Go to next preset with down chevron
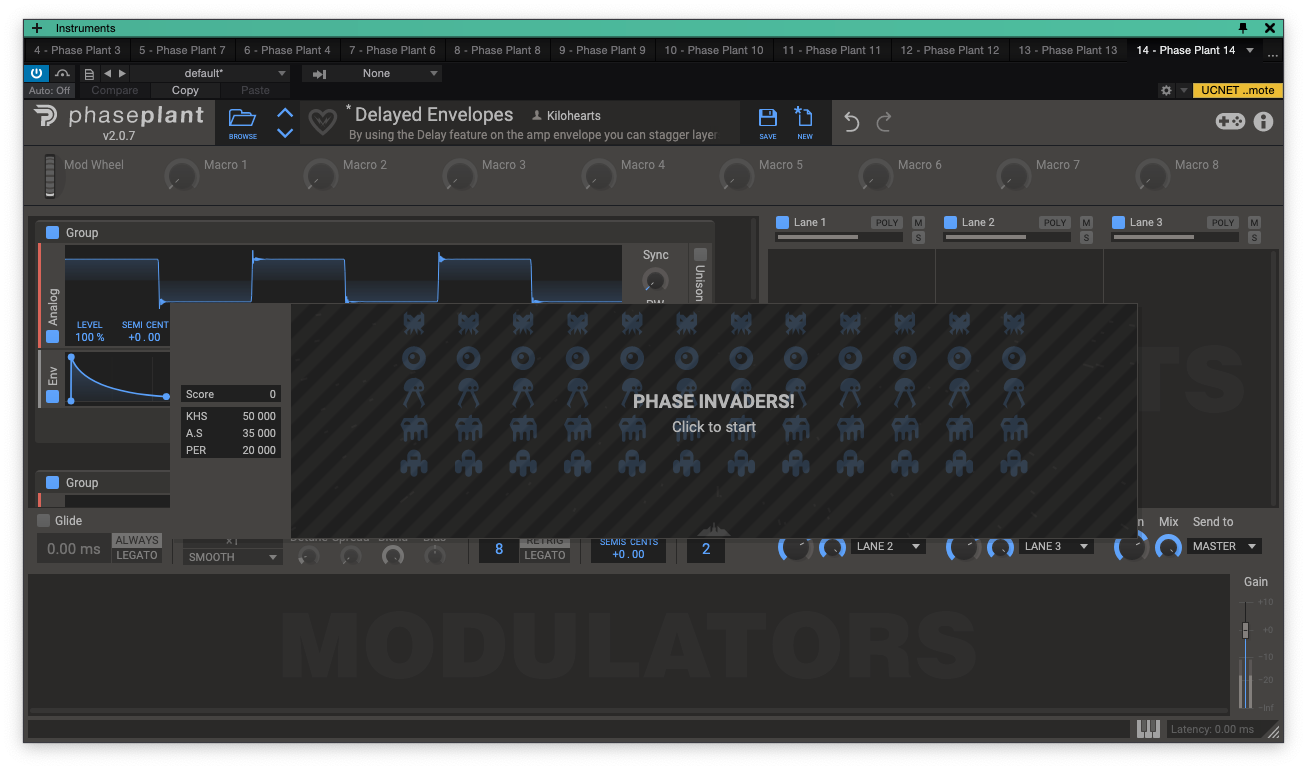The height and width of the screenshot is (770, 1307). pos(285,133)
